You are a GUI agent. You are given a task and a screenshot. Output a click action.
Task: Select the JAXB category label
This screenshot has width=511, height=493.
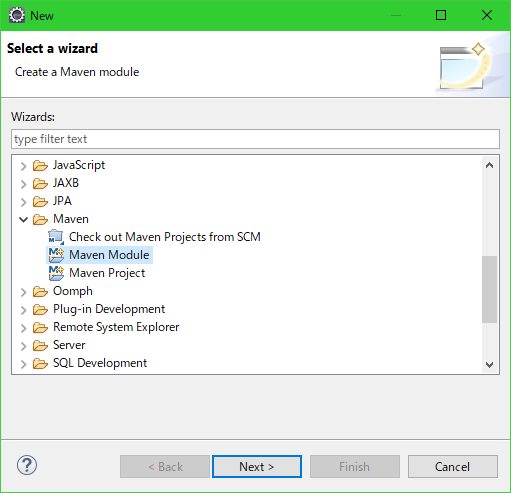click(x=66, y=183)
